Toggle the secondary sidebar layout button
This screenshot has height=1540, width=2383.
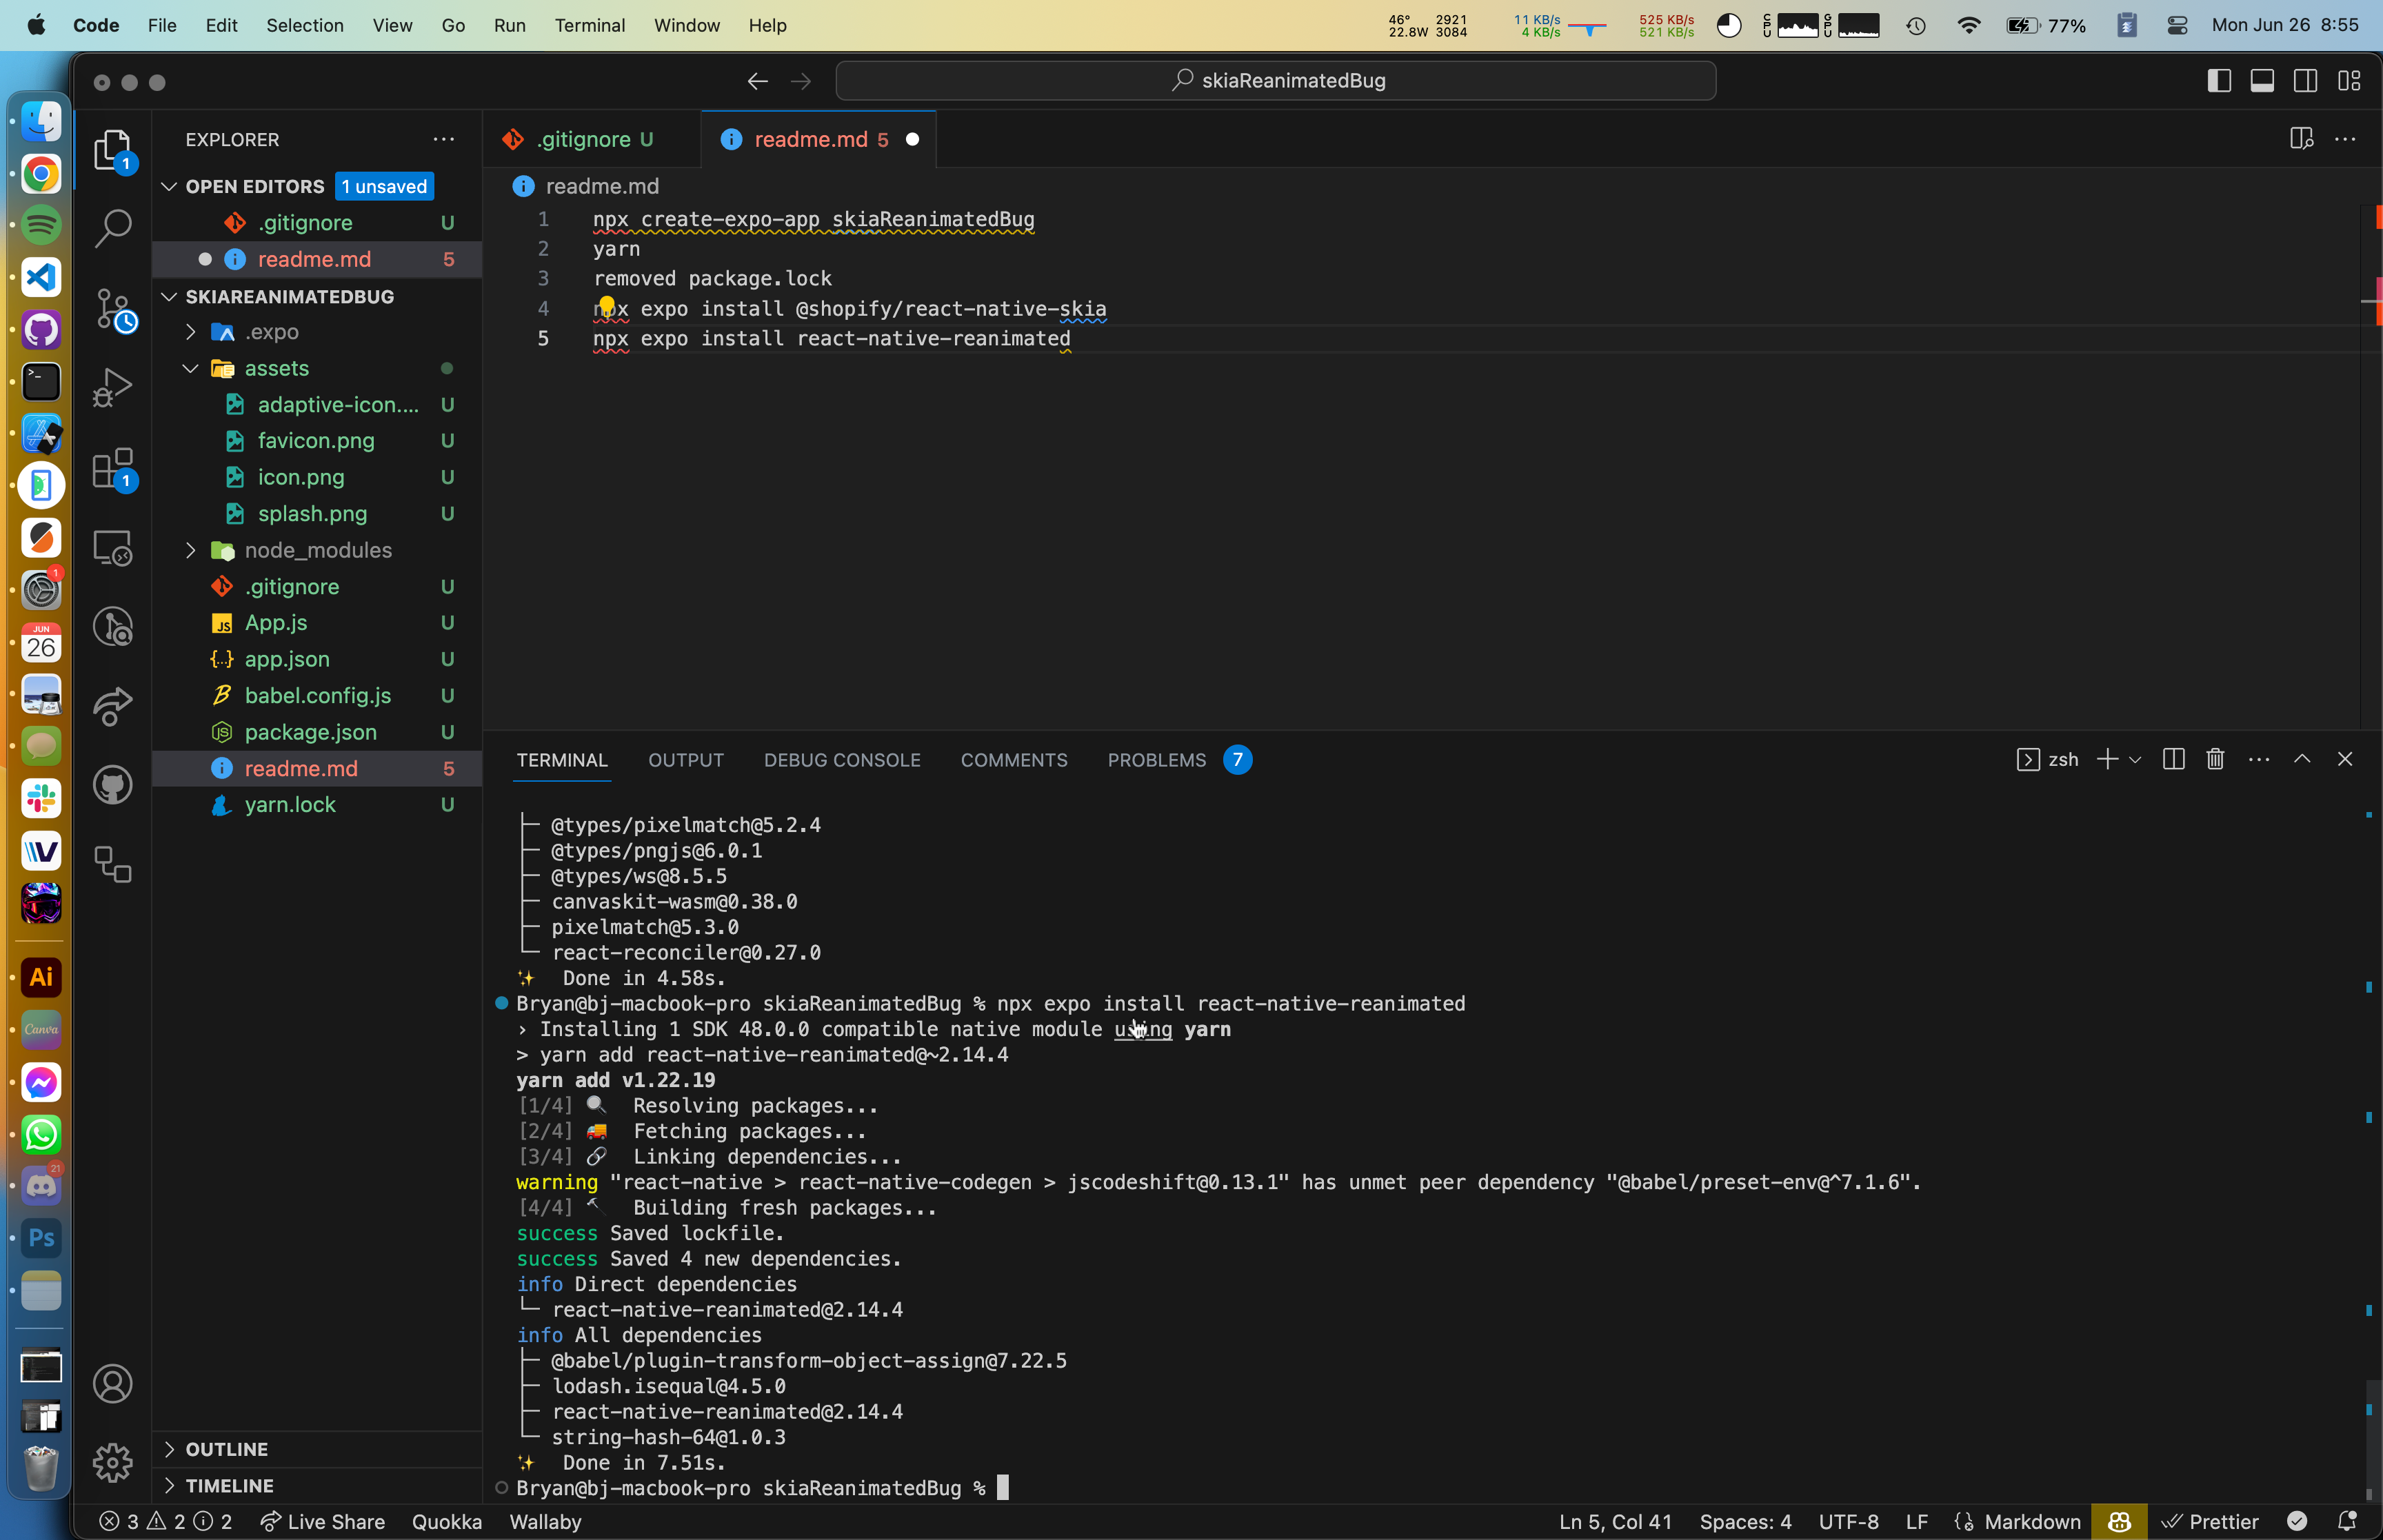pos(2305,81)
